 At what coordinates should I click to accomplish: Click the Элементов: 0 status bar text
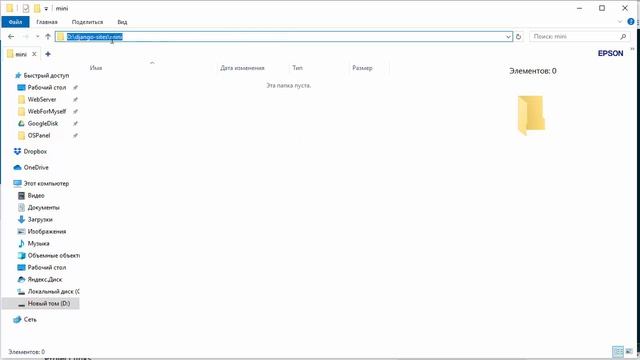tap(27, 352)
